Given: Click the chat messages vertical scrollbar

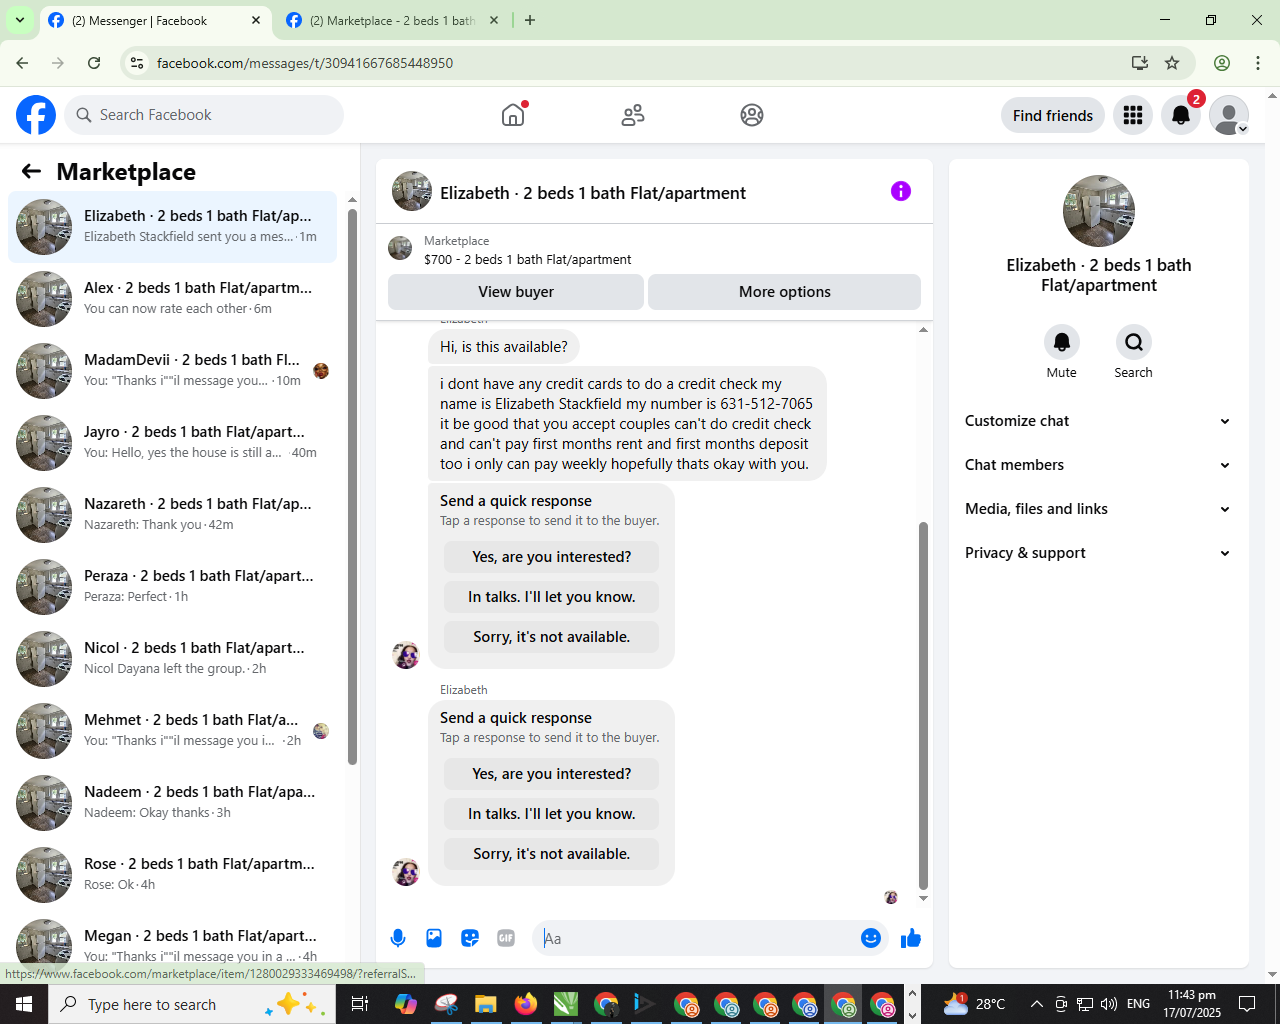Looking at the screenshot, I should [923, 705].
